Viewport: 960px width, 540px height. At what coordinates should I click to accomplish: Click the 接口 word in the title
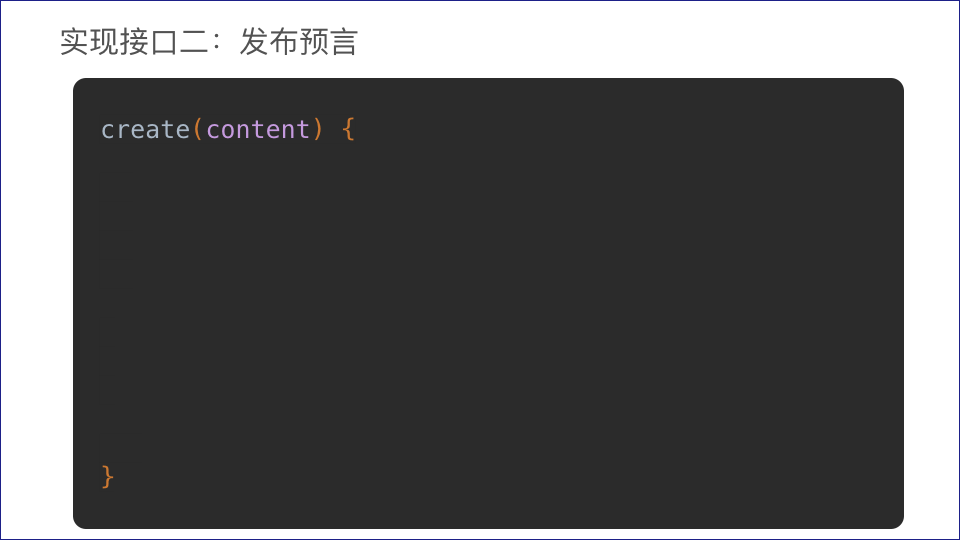[x=149, y=43]
